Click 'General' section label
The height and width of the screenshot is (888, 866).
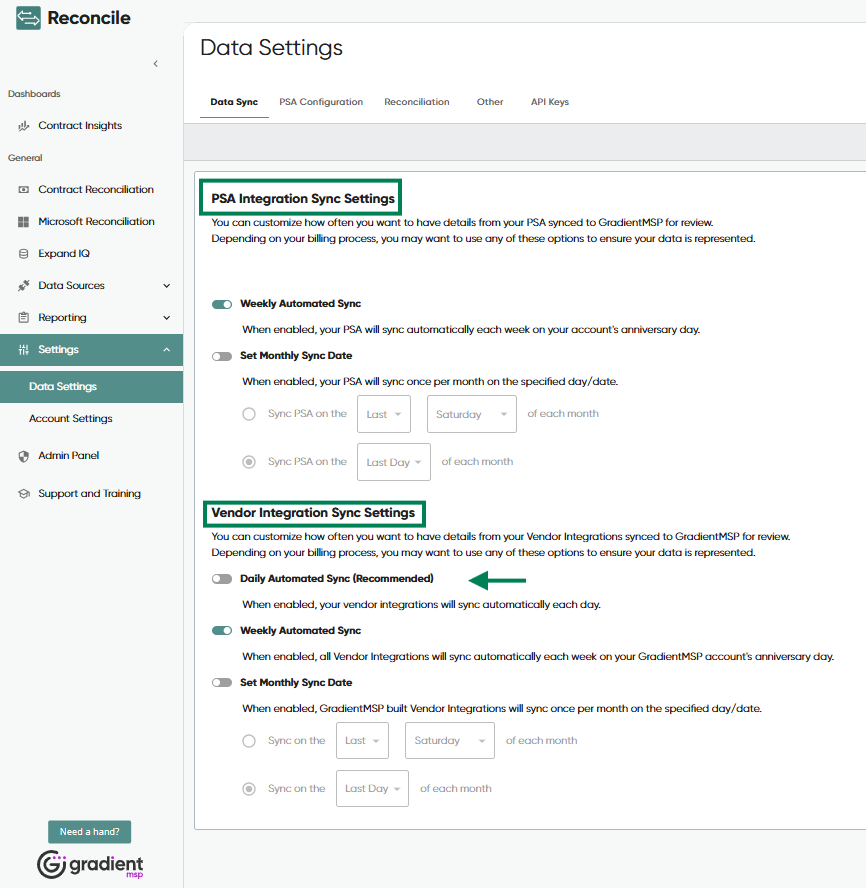25,158
